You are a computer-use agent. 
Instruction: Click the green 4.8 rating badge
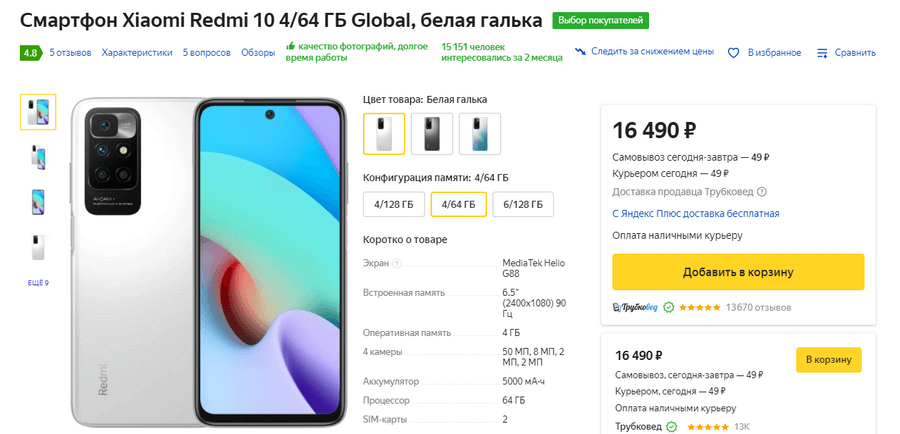coord(30,52)
